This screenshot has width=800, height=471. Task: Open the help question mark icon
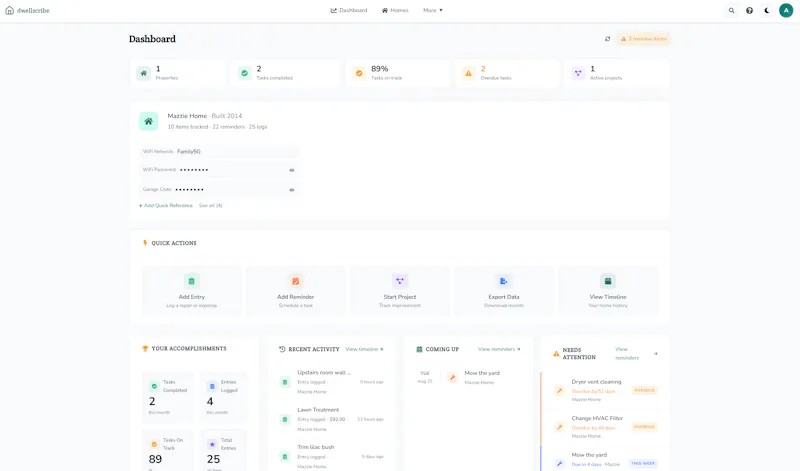point(749,10)
